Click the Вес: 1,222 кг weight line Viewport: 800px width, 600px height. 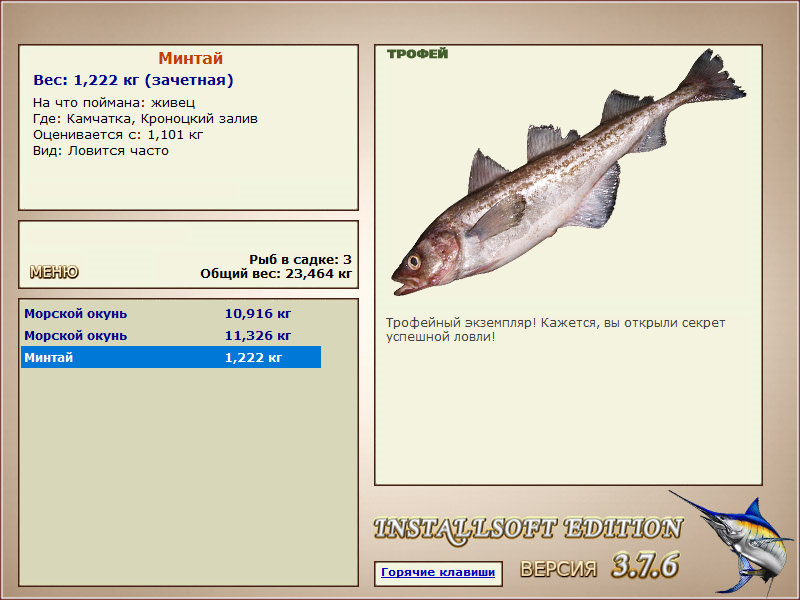133,80
